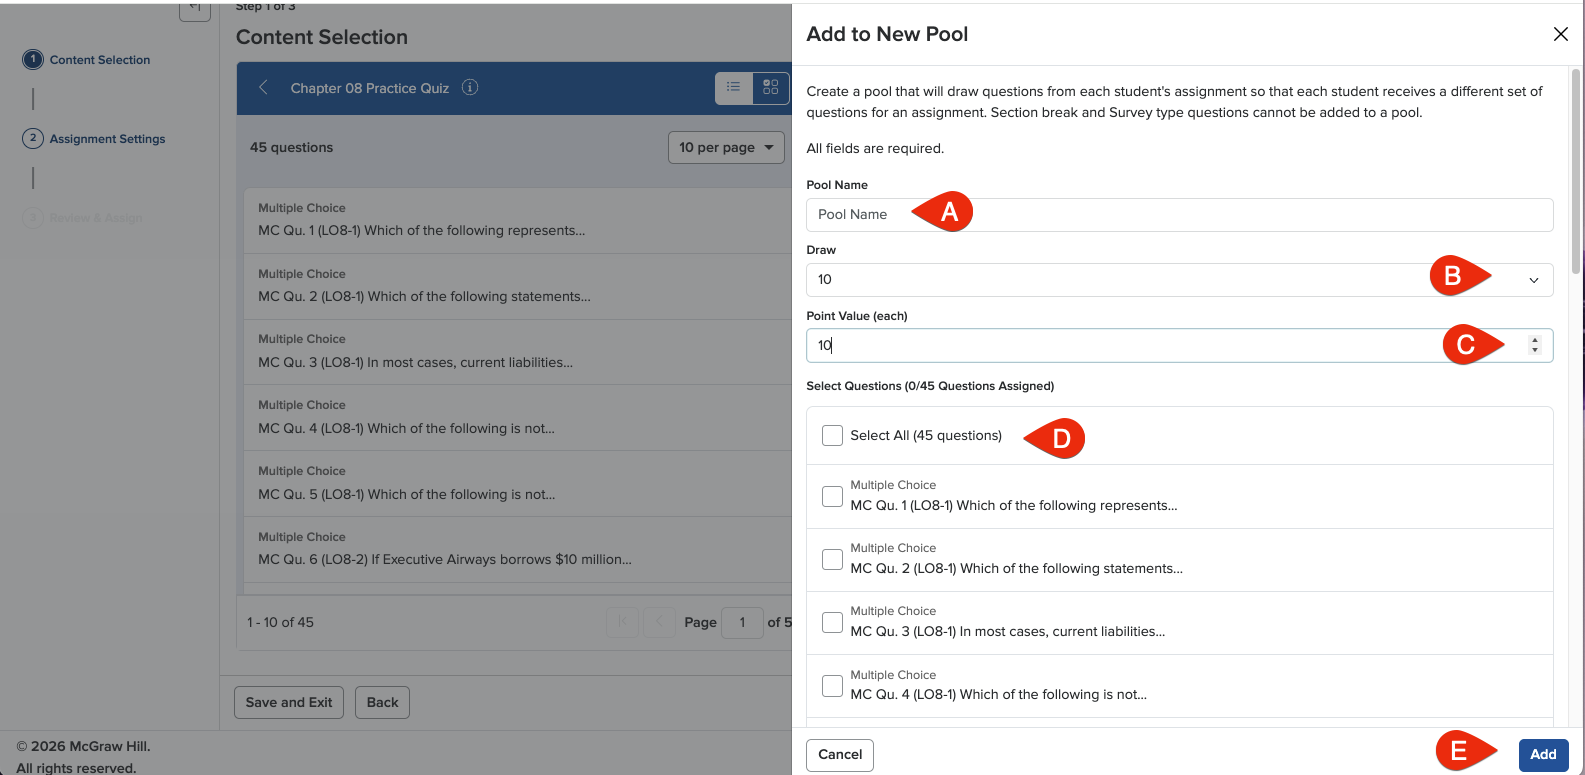
Task: Click MC Qu. 4 text in the pool dialog
Action: click(998, 694)
